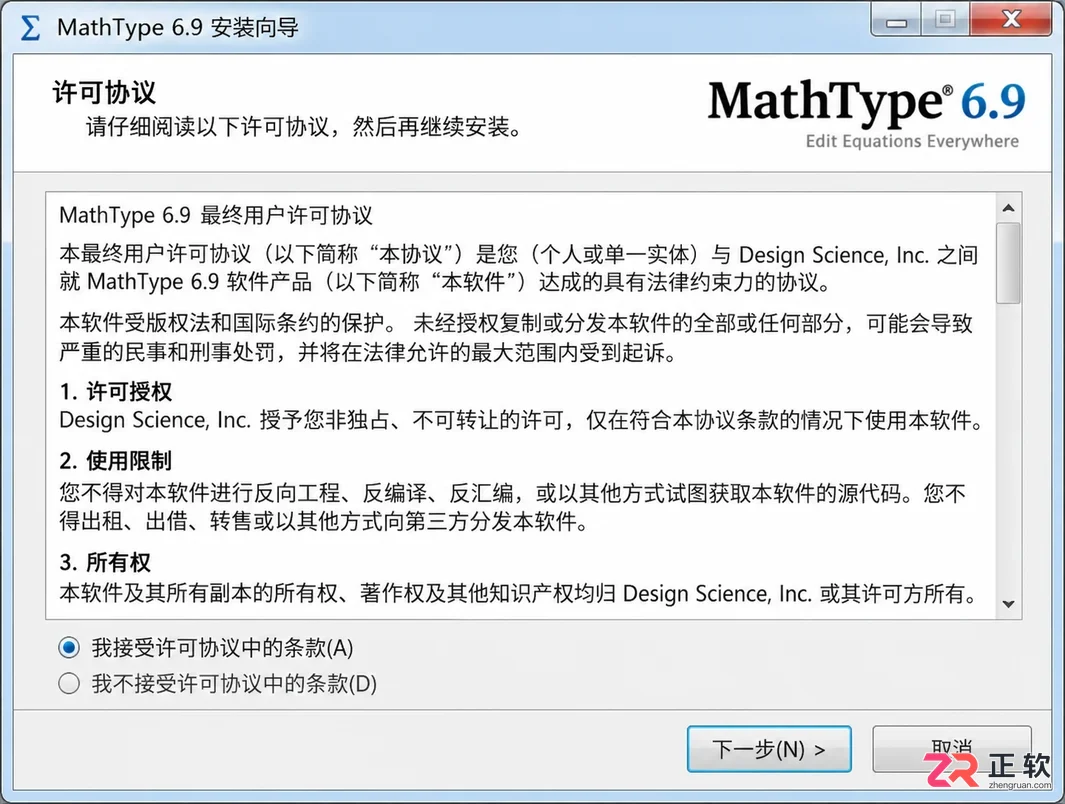Minimize the MathType installer window
The image size is (1065, 804).
pyautogui.click(x=897, y=20)
